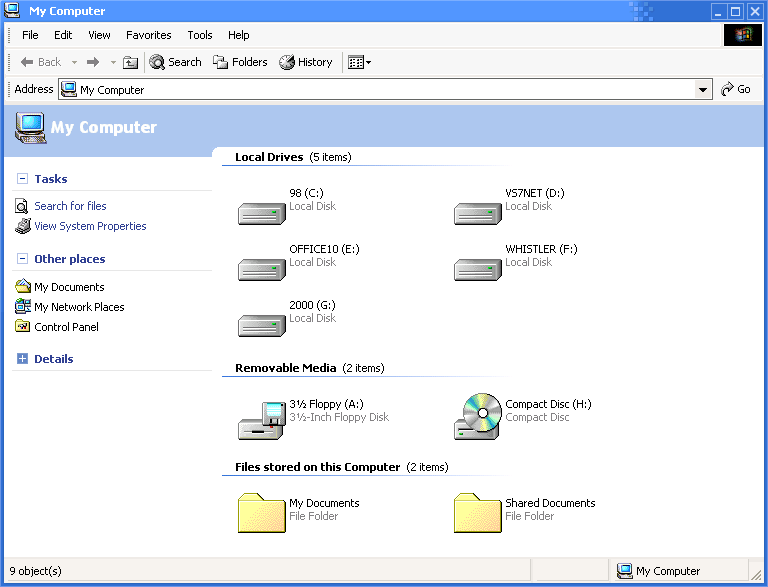
Task: Close the My Computer window
Action: [x=755, y=11]
